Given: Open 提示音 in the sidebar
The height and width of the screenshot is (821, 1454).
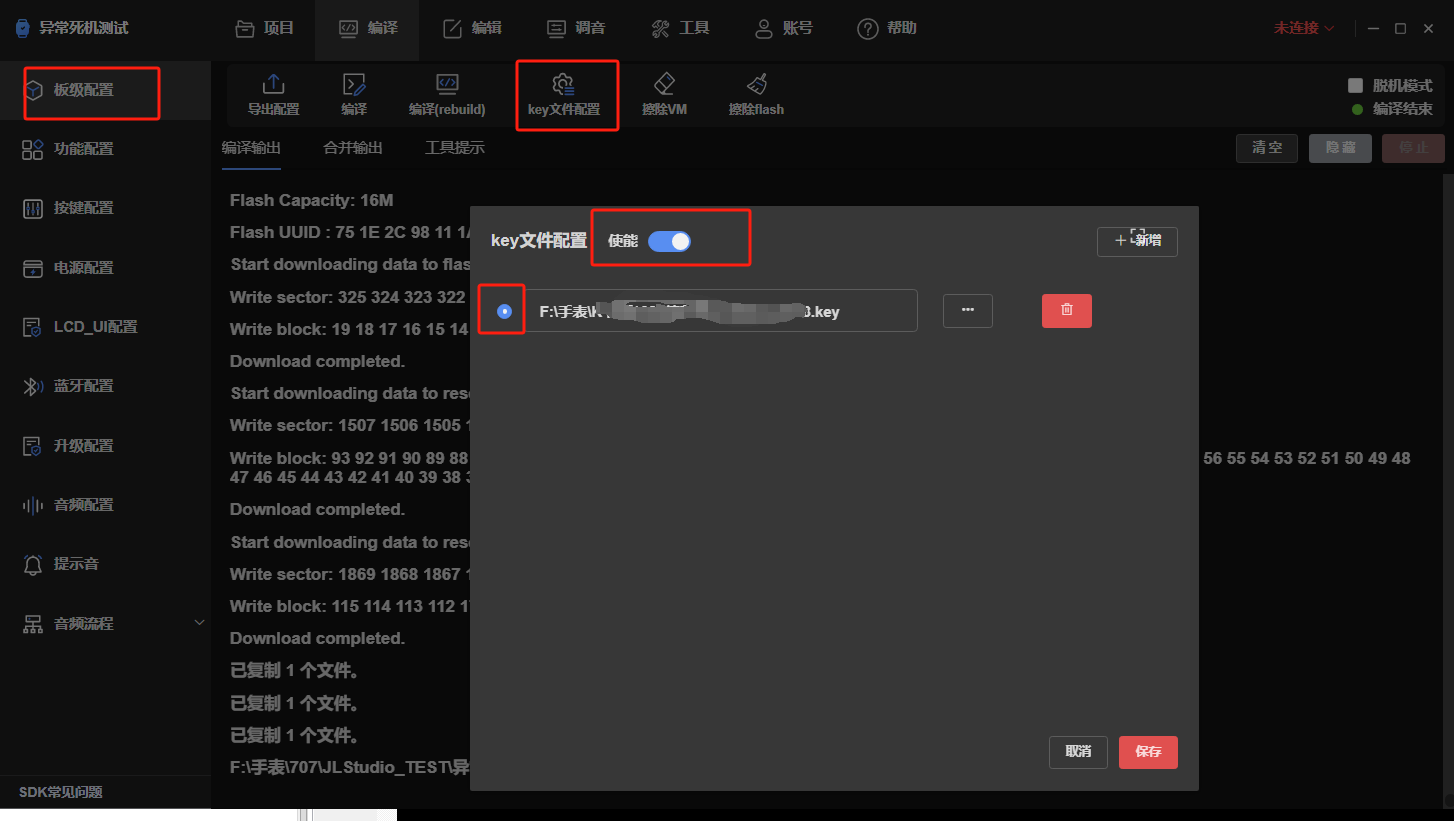Looking at the screenshot, I should [x=105, y=564].
